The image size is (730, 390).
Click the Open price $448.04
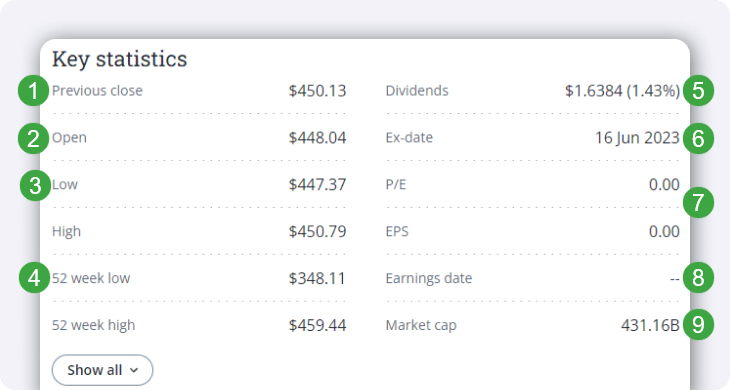pos(317,138)
